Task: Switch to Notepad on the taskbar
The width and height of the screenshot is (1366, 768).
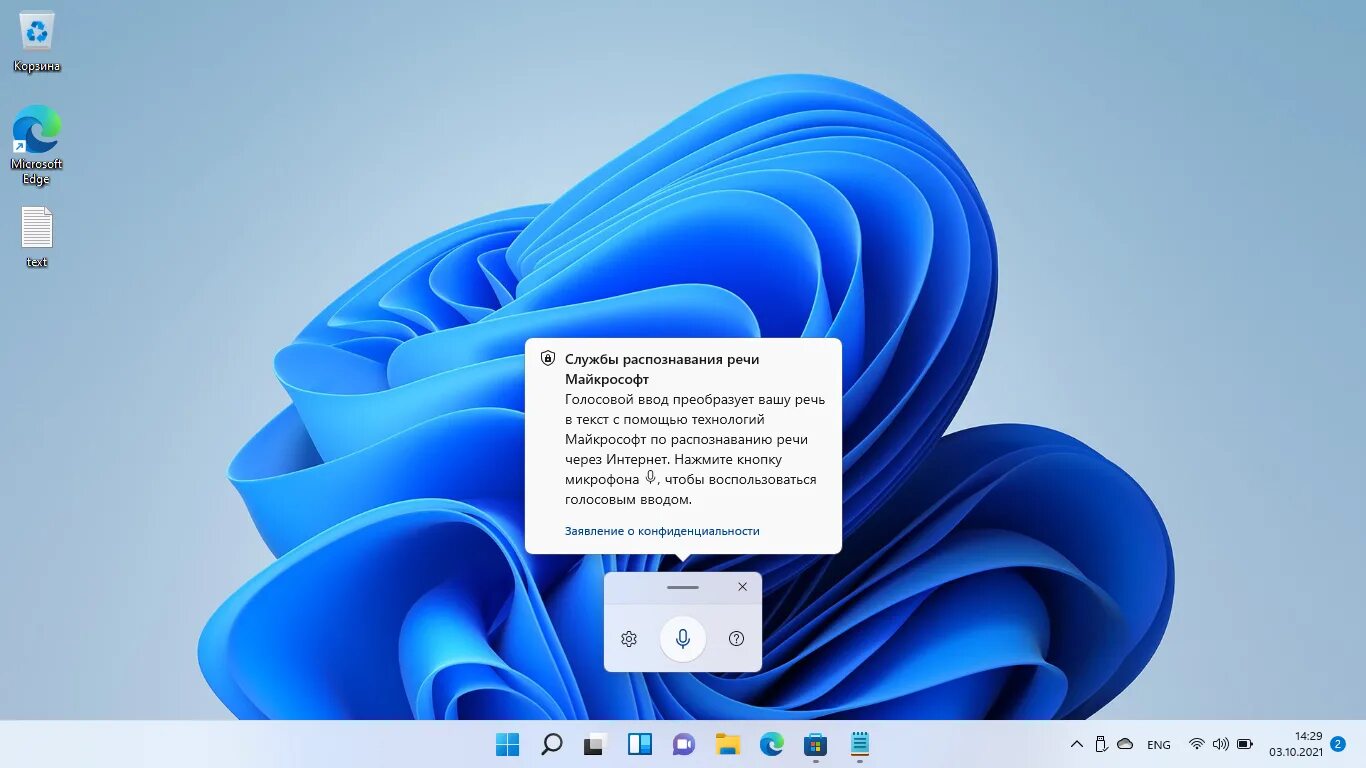Action: click(860, 744)
